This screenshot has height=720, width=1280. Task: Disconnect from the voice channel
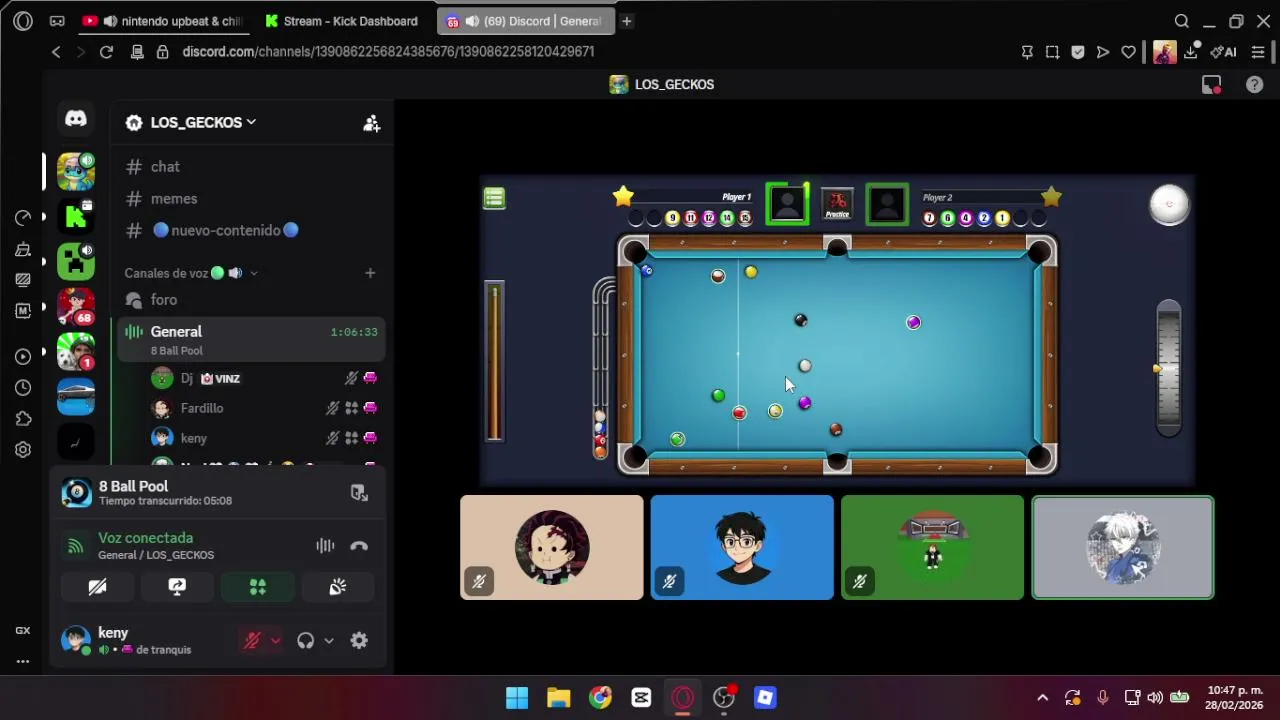[359, 546]
